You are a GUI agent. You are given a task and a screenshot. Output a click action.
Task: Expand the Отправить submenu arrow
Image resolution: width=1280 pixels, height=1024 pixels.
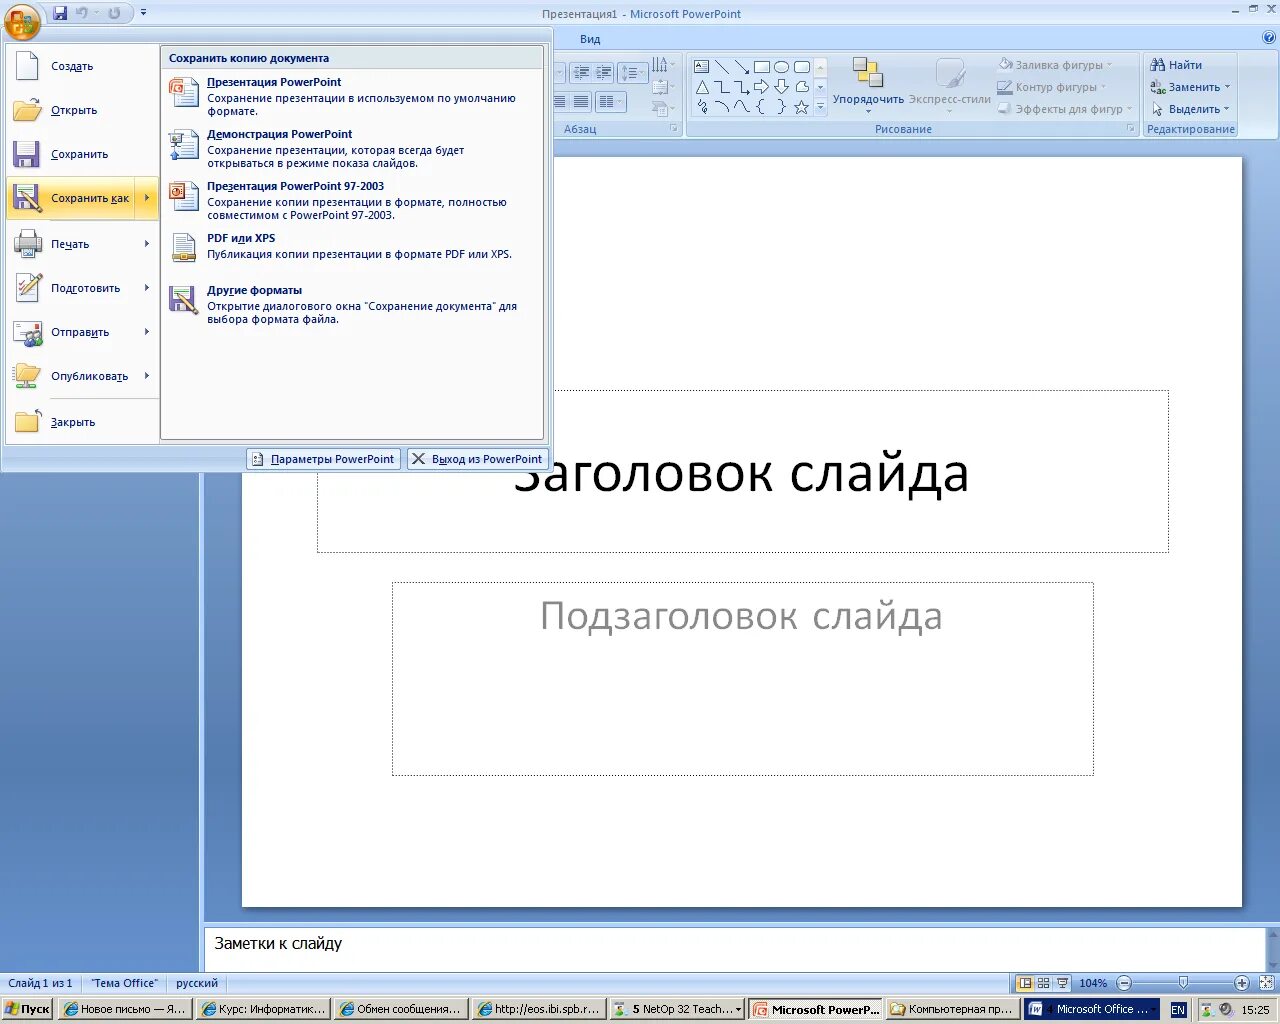[x=147, y=332]
